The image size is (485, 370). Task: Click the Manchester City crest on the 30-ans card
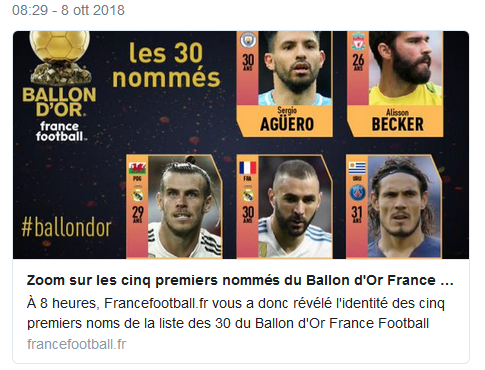[248, 40]
